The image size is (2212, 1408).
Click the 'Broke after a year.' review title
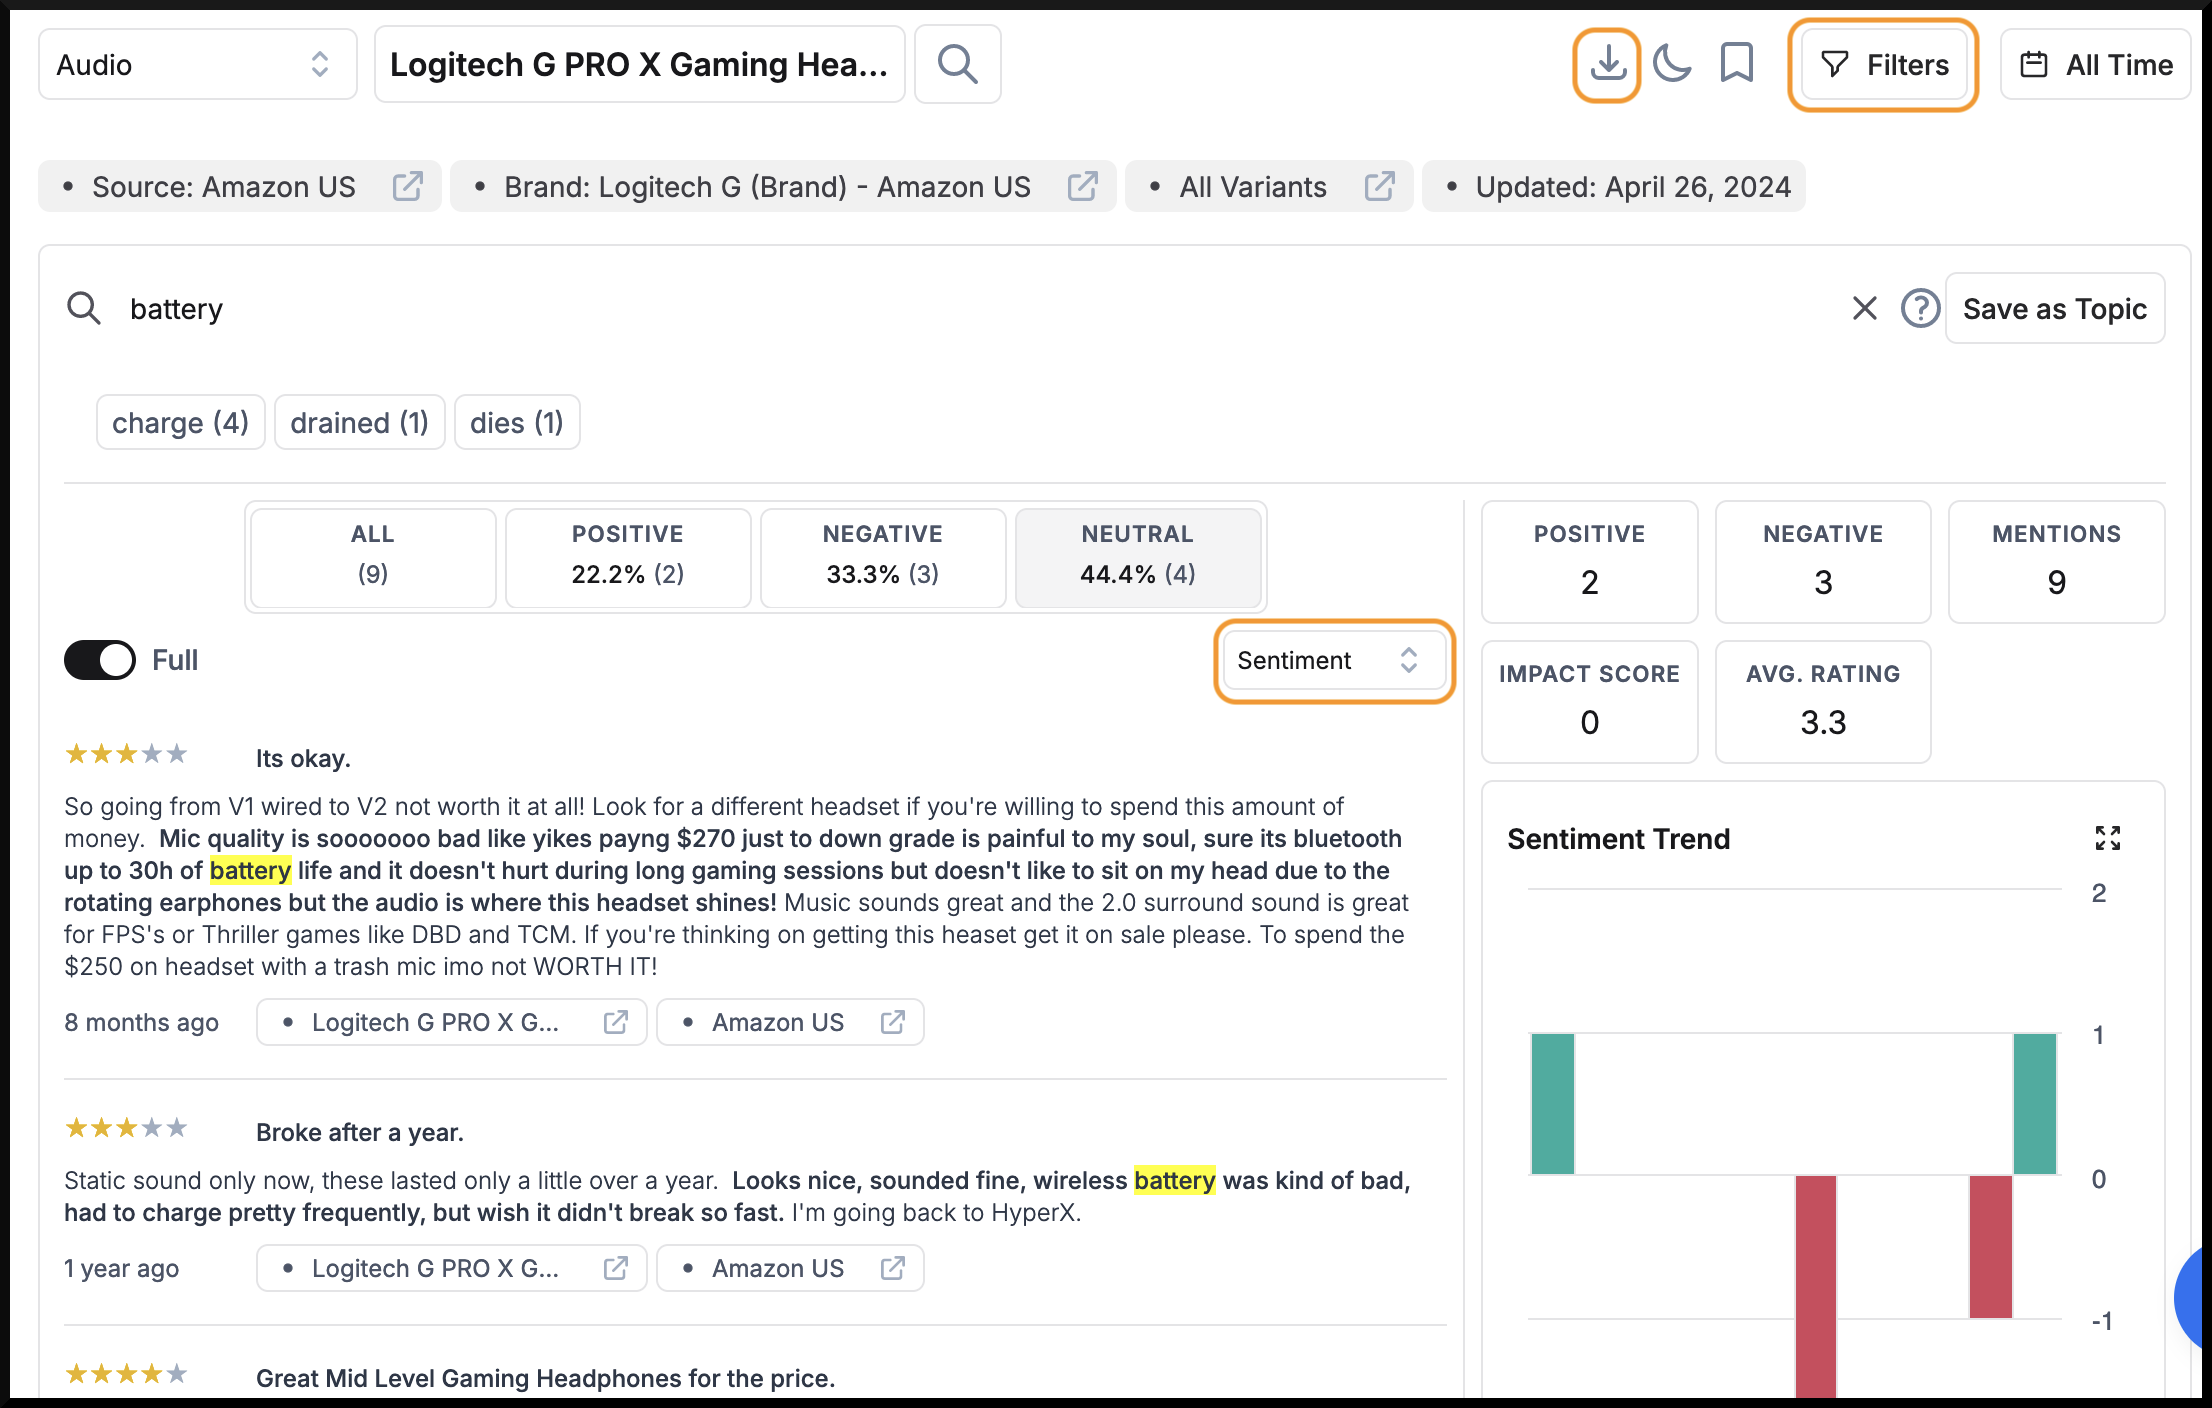pyautogui.click(x=360, y=1132)
